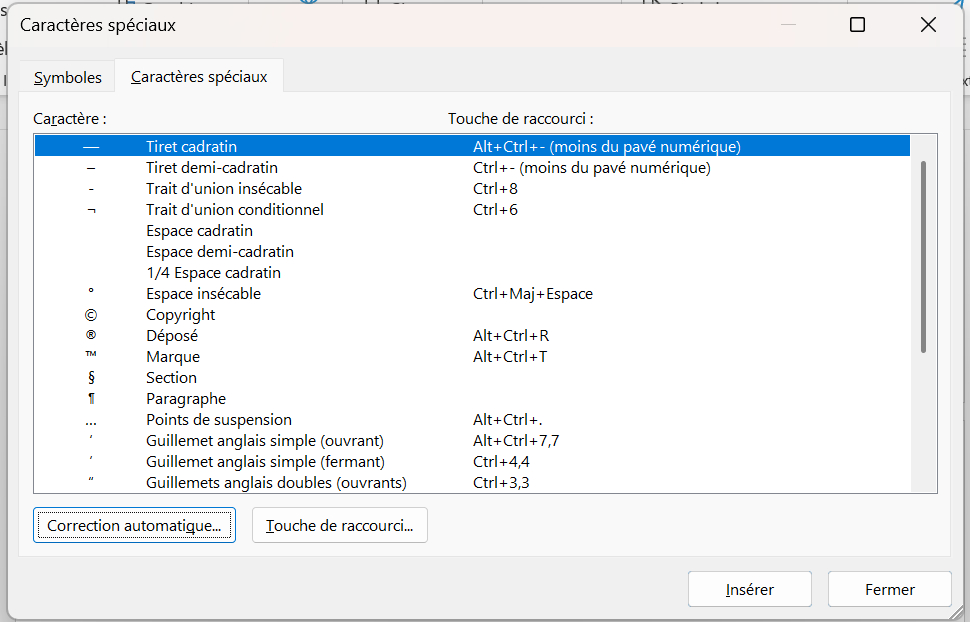Viewport: 970px width, 622px height.
Task: Maximize the Caractères spéciaux dialog window
Action: (857, 26)
